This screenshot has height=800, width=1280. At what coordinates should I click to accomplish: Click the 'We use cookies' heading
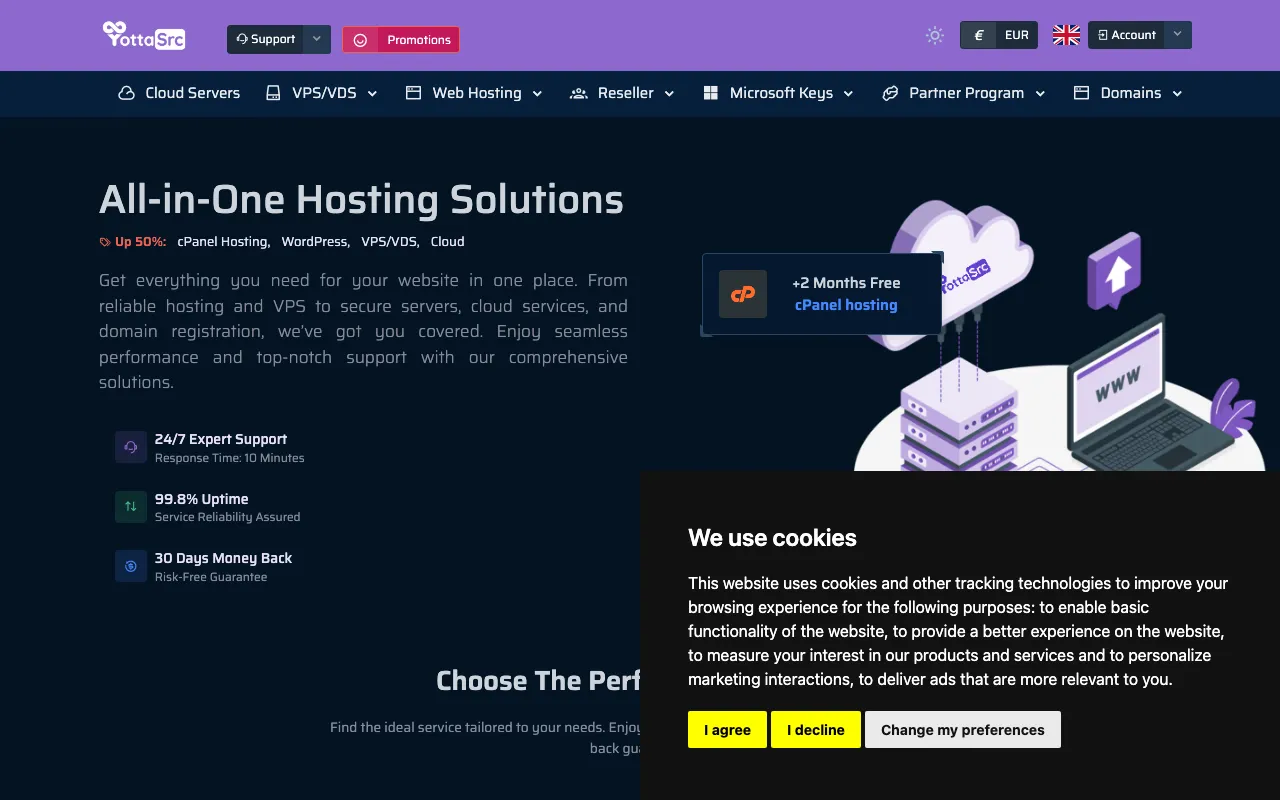click(x=772, y=538)
